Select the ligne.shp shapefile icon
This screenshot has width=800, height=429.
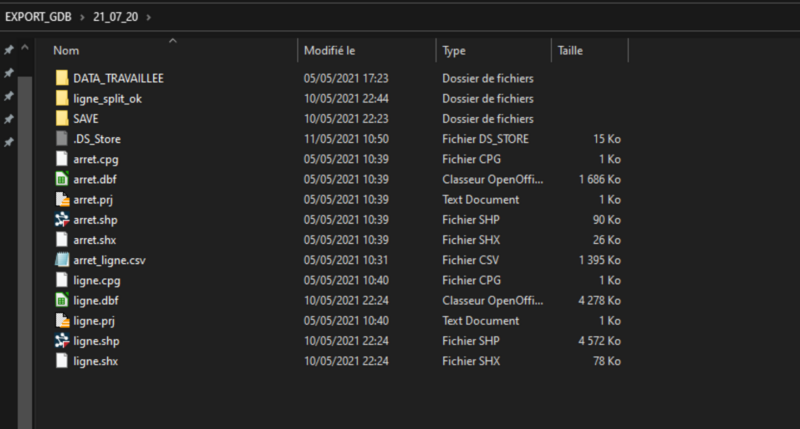tap(62, 341)
